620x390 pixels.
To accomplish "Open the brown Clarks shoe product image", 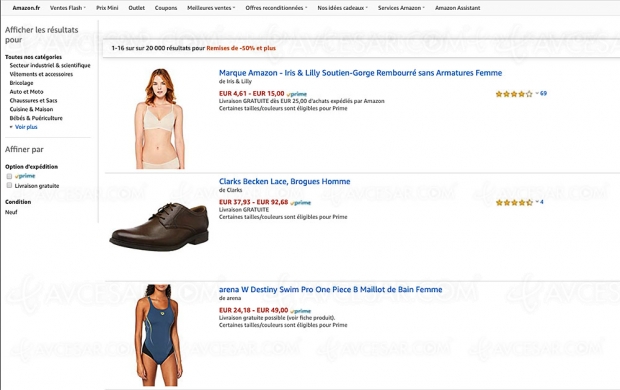I will click(159, 227).
